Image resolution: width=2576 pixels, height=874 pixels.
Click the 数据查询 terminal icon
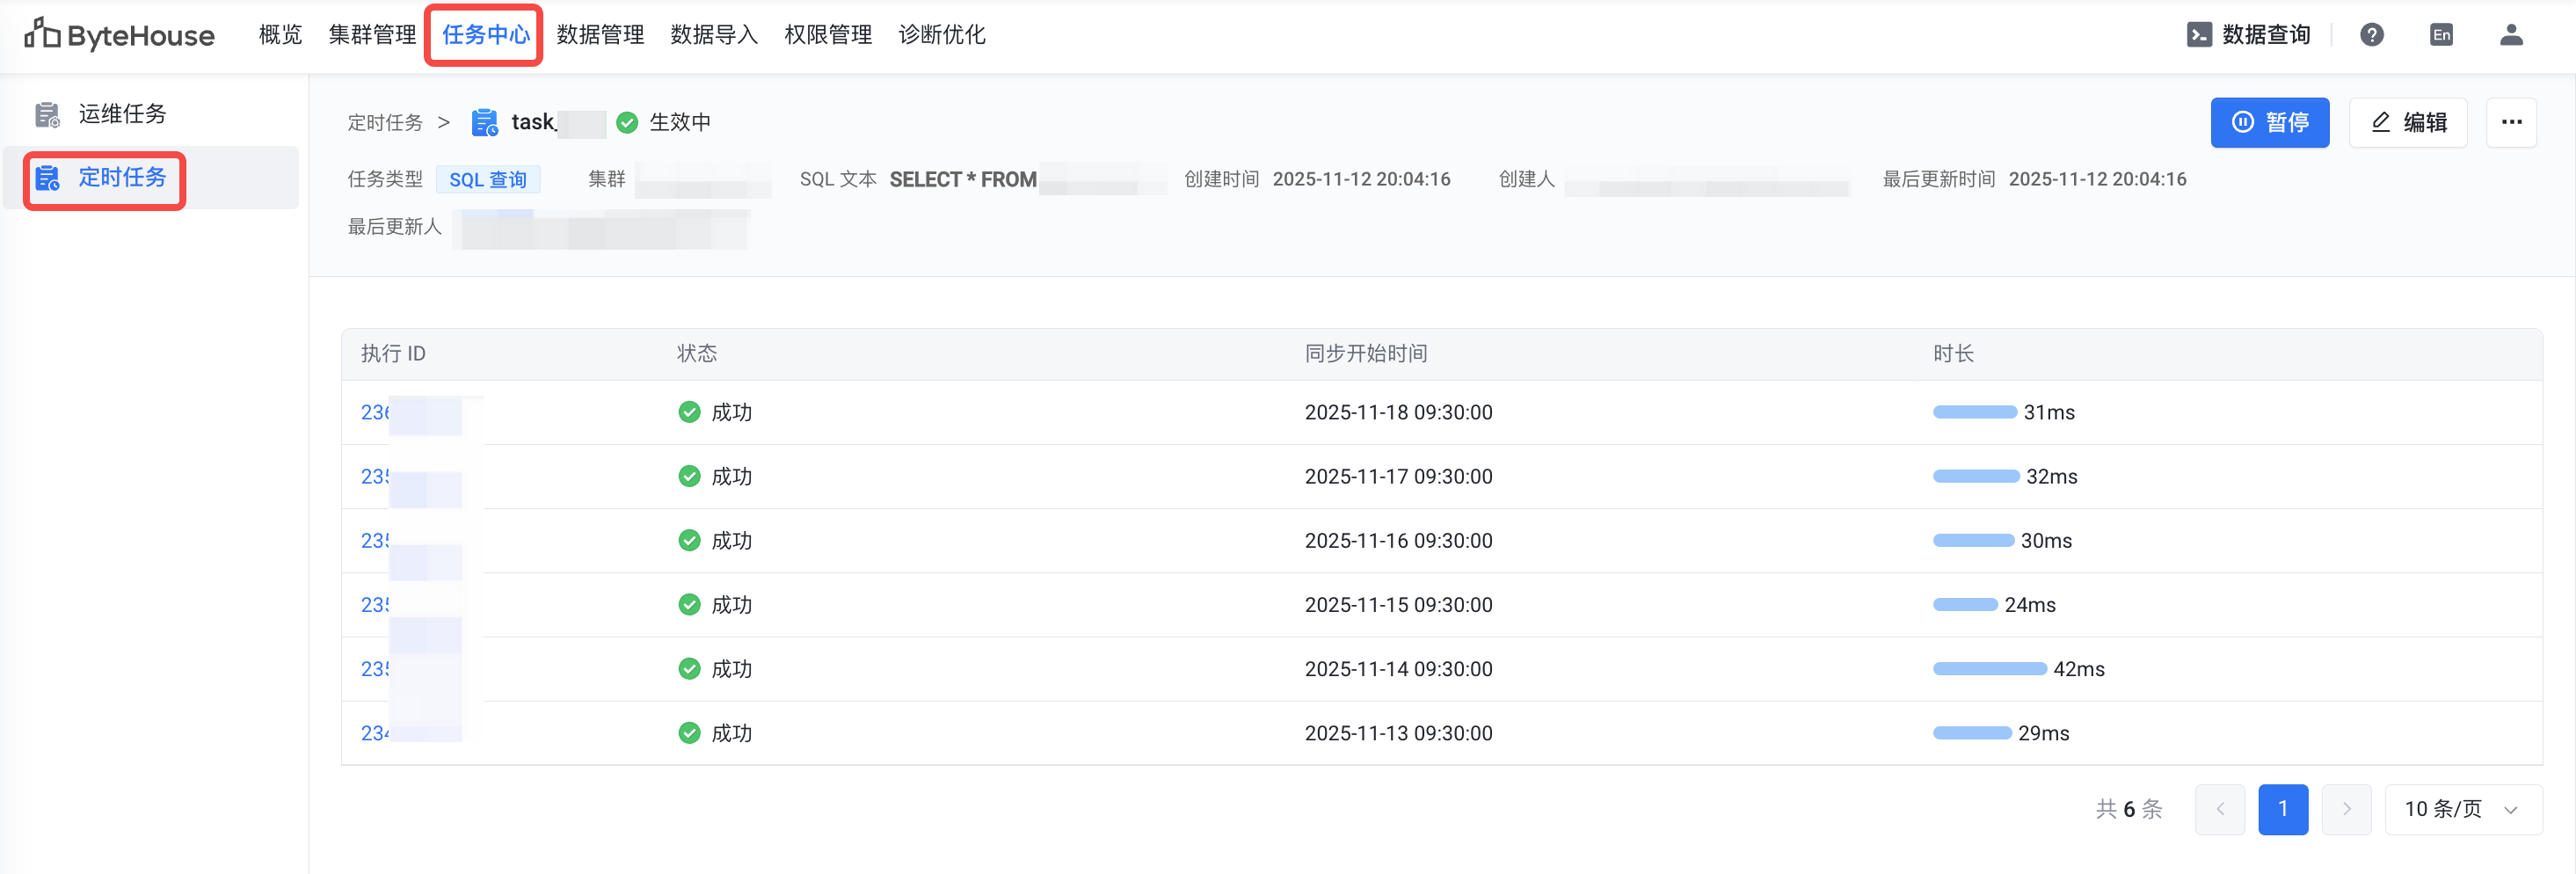[x=2199, y=35]
